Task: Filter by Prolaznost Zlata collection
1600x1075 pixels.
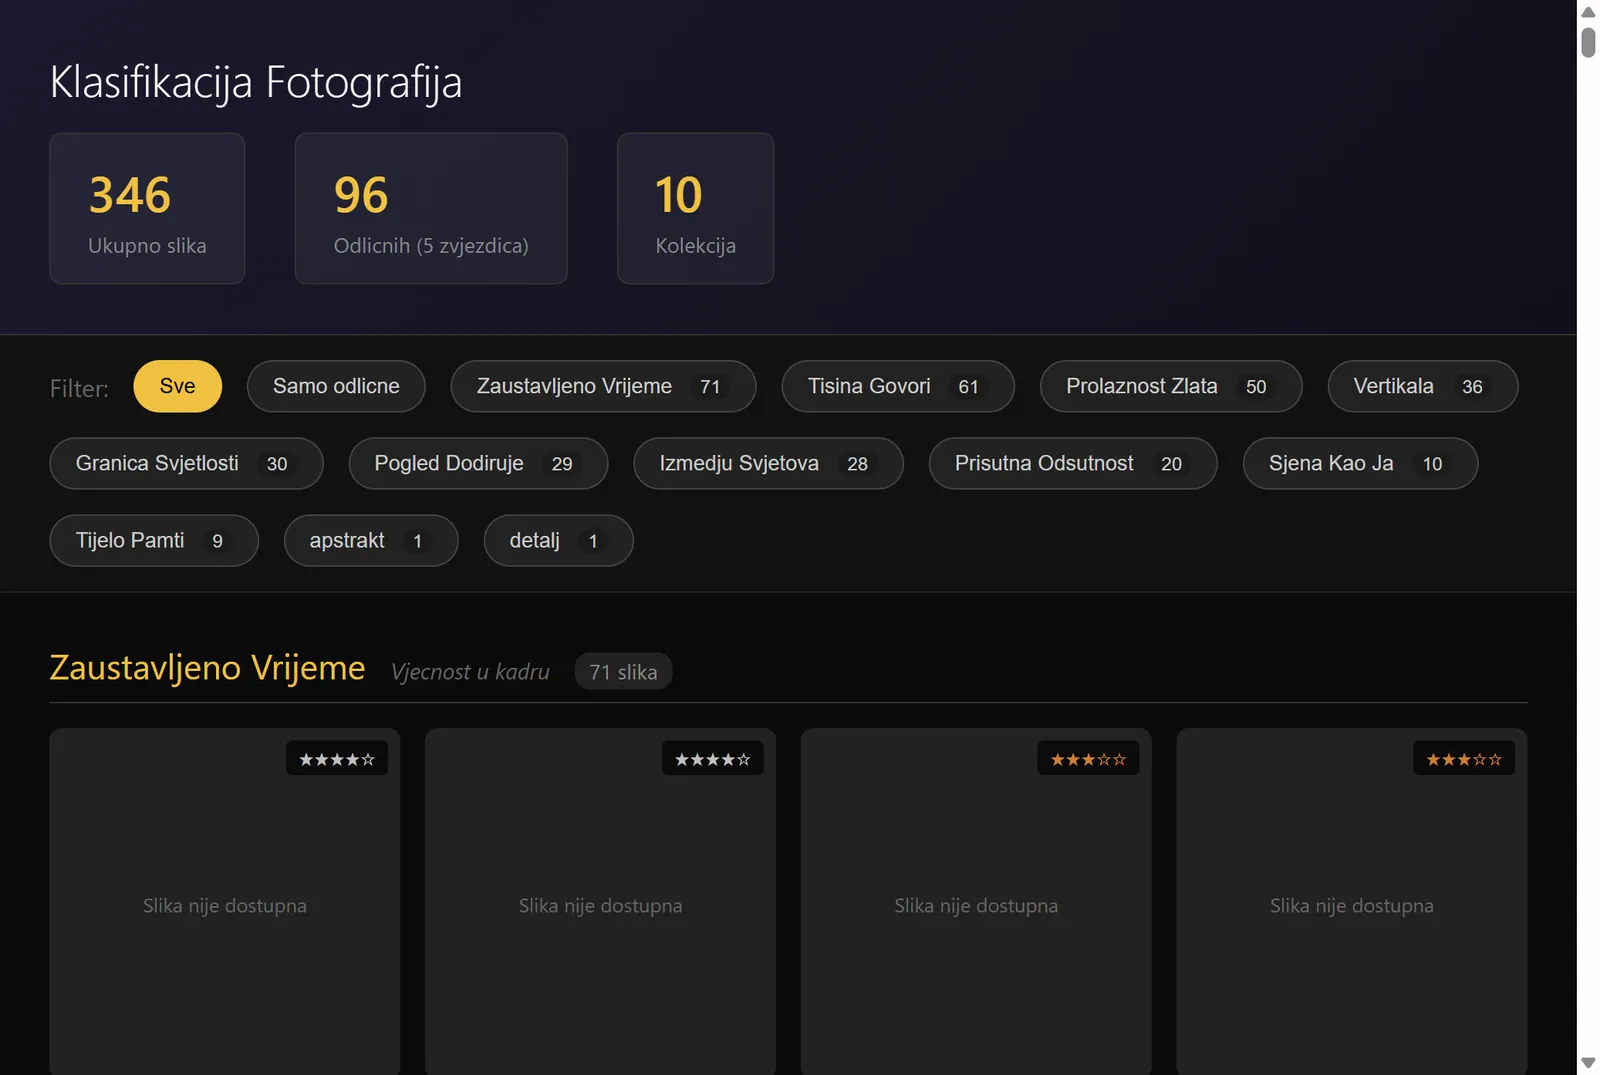Action: point(1171,386)
